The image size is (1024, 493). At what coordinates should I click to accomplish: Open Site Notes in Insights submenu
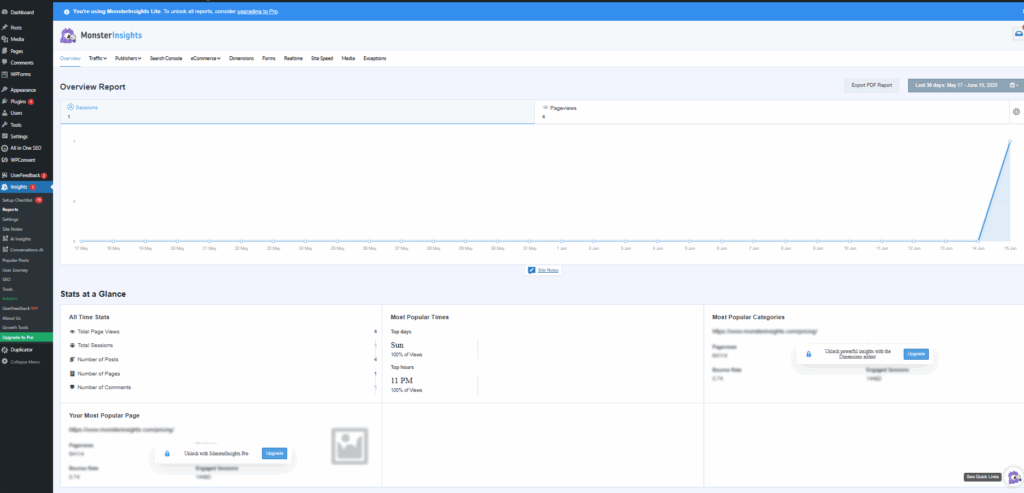12,229
